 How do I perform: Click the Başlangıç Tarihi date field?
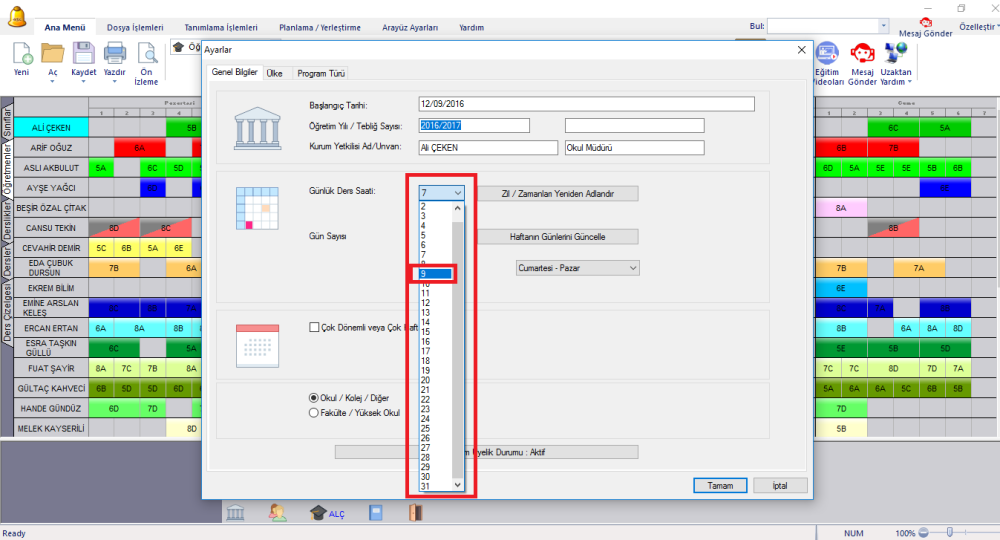pyautogui.click(x=586, y=104)
